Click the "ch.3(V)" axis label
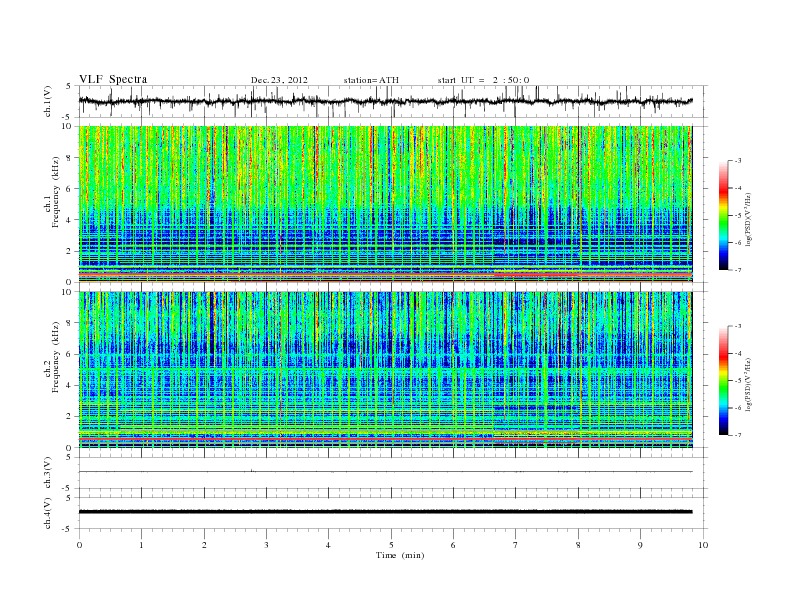Screen dimensions: 792x612 [x=48, y=473]
